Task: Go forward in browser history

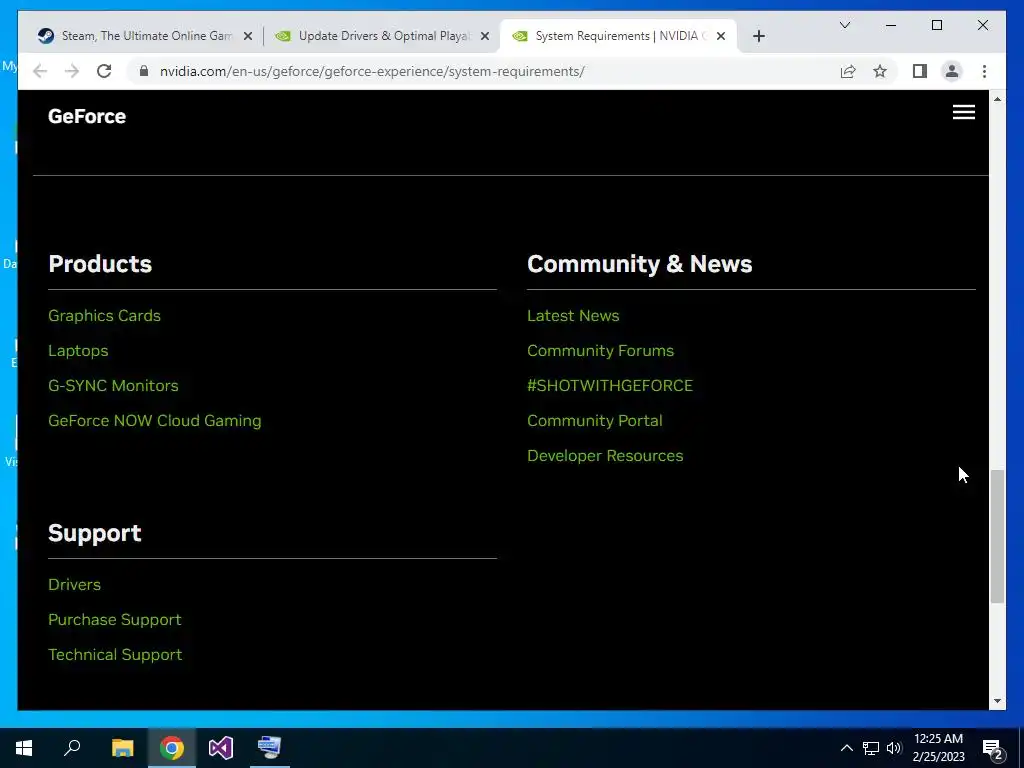Action: click(x=72, y=71)
